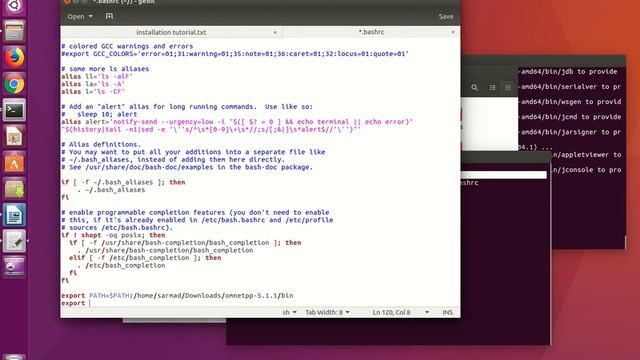Open the Tab Width: 8 dropdown

tap(327, 312)
